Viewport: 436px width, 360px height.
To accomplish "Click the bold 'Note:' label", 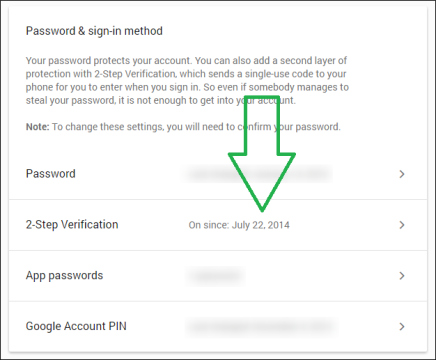I will coord(37,127).
